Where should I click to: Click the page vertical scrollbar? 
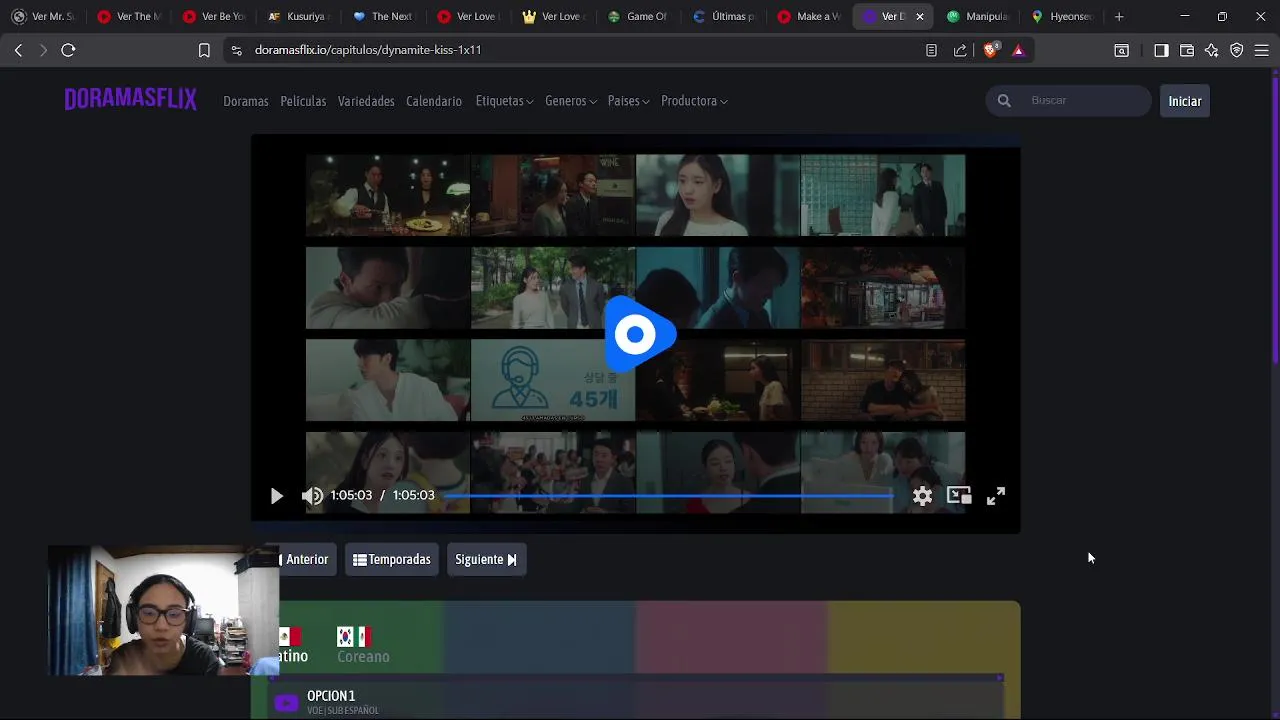point(1275,220)
